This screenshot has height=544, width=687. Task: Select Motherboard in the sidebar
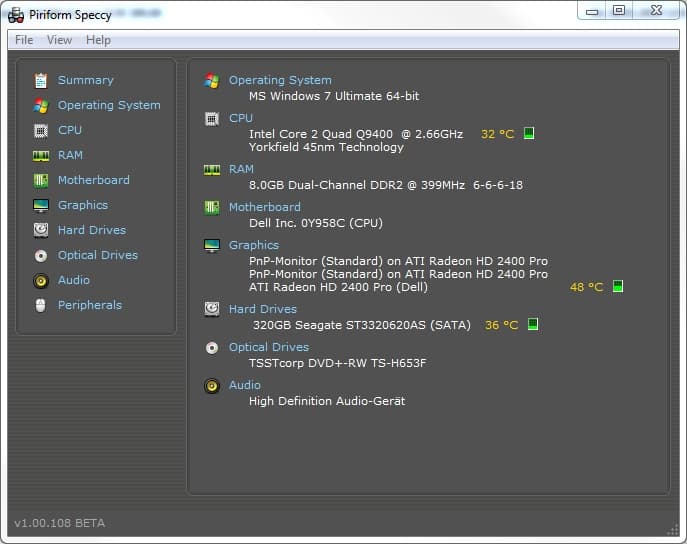94,180
